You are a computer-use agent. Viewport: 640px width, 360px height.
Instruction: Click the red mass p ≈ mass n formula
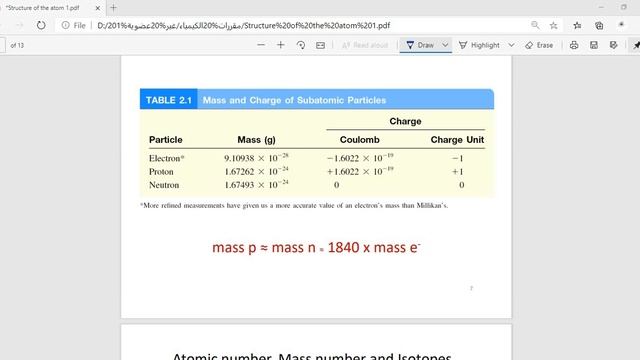click(x=316, y=247)
